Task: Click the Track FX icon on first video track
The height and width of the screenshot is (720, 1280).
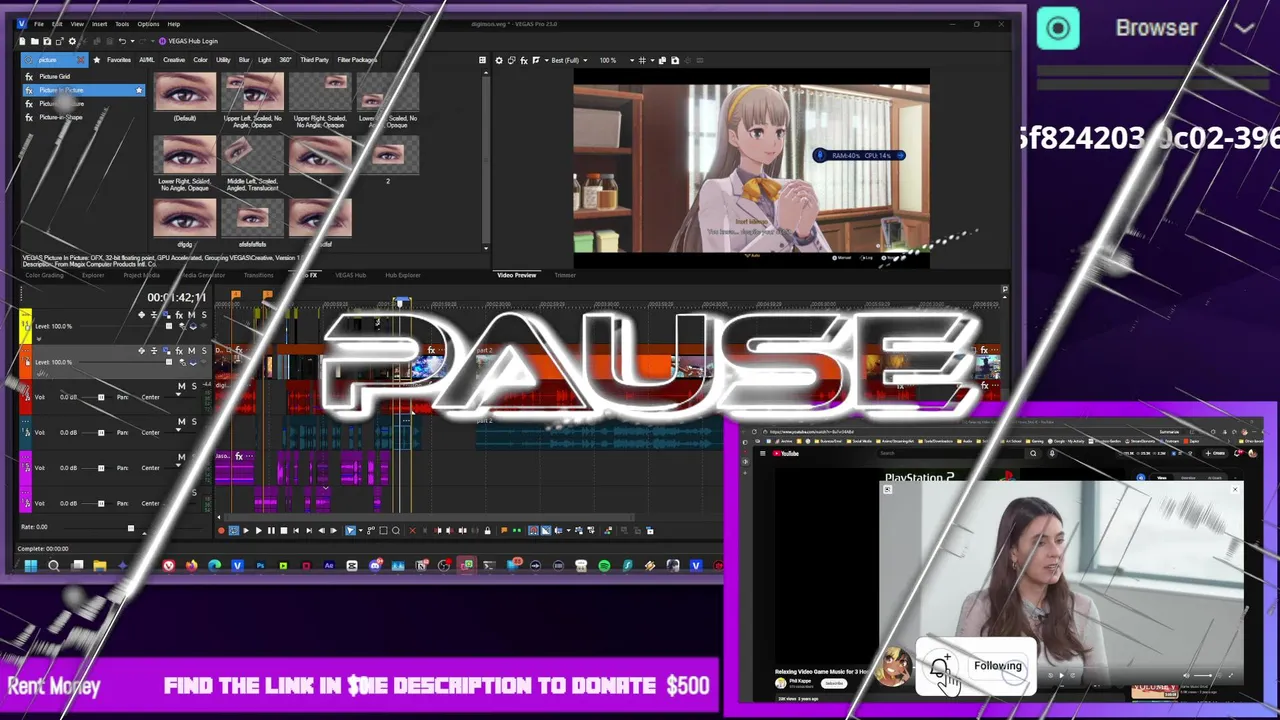Action: [x=179, y=315]
